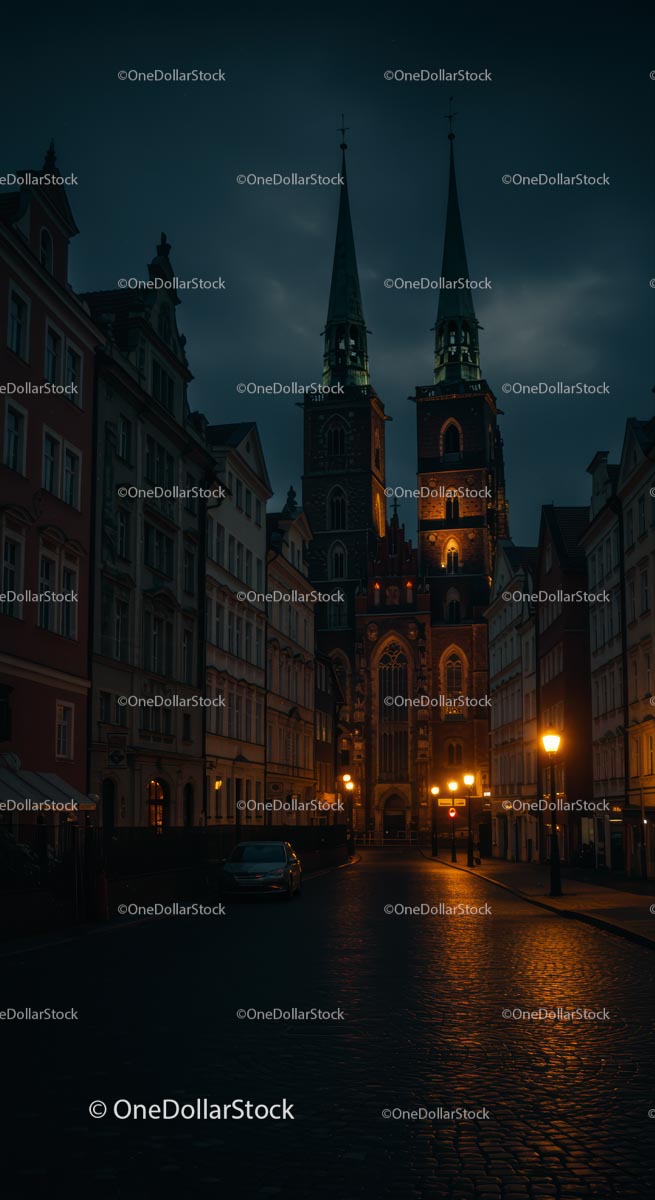Click the red traffic signal near the church
This screenshot has height=1200, width=655.
tap(452, 813)
